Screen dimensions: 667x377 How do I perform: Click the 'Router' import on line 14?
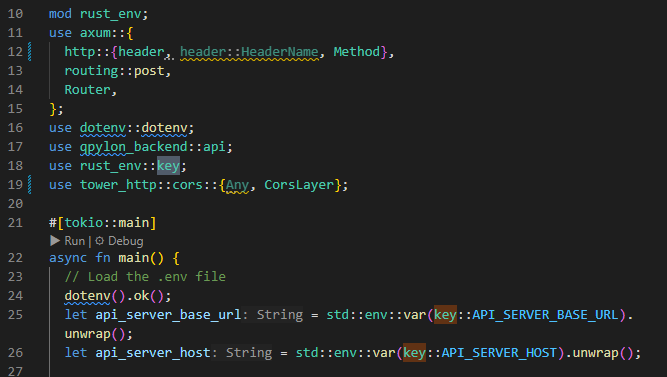tap(88, 89)
